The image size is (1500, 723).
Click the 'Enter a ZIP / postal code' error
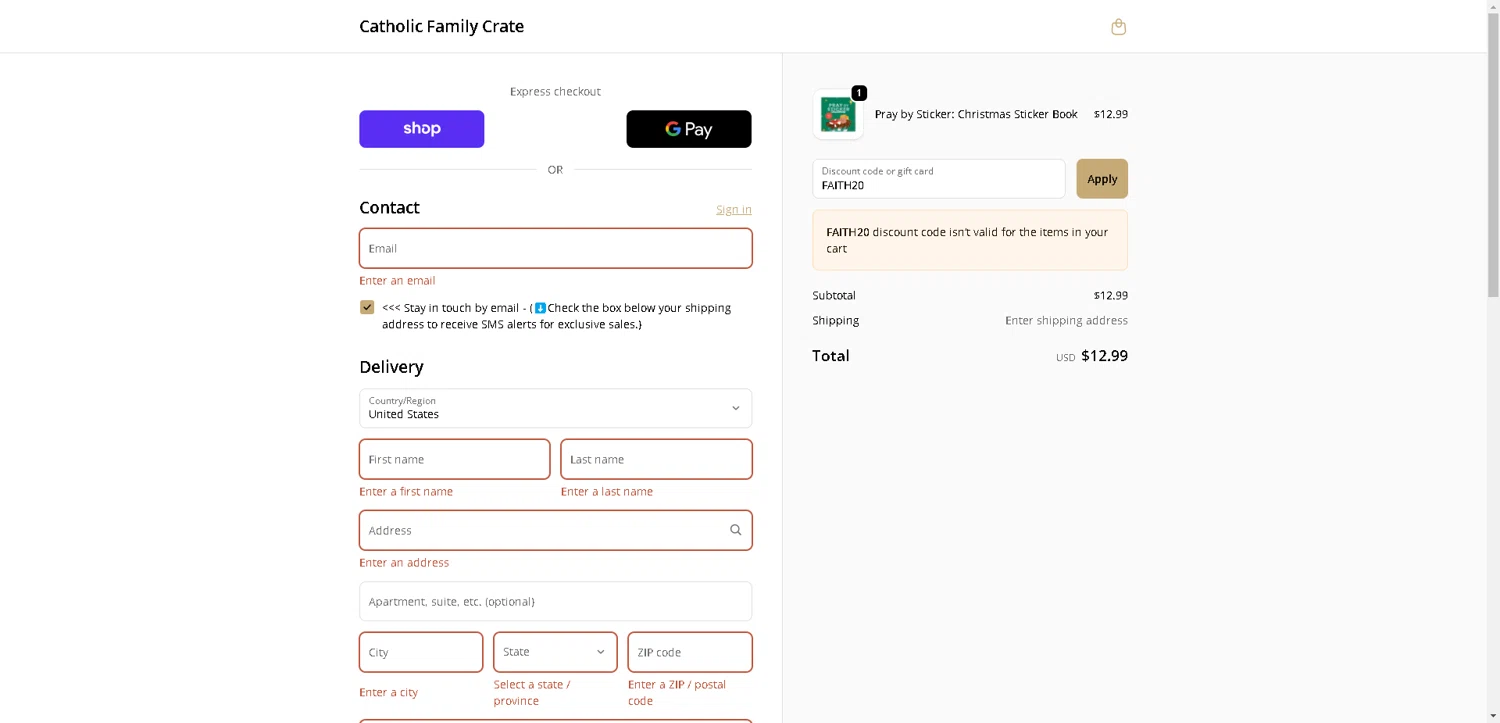point(677,692)
